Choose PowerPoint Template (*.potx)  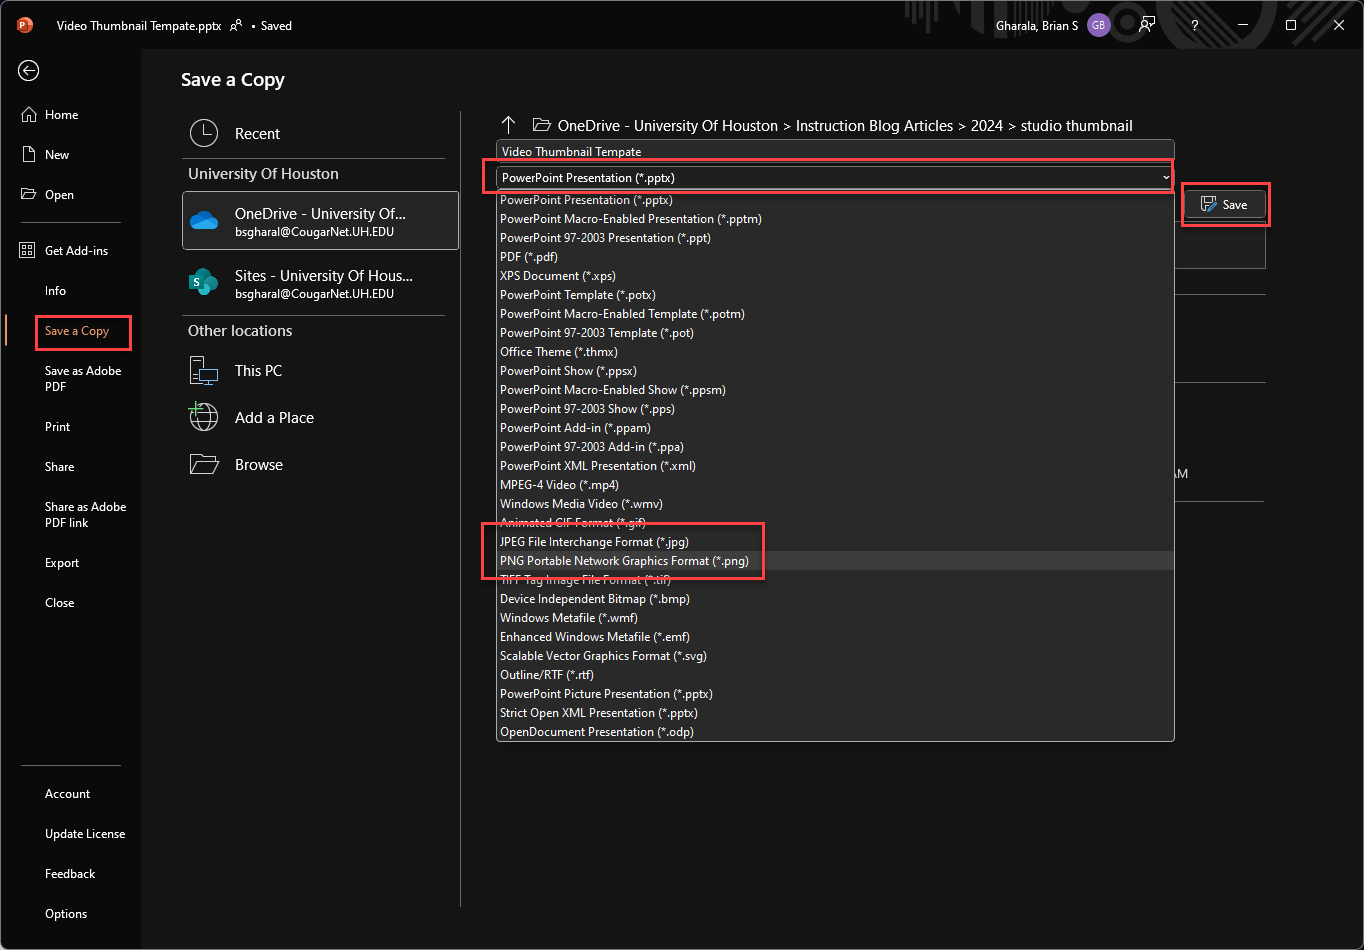pos(835,295)
